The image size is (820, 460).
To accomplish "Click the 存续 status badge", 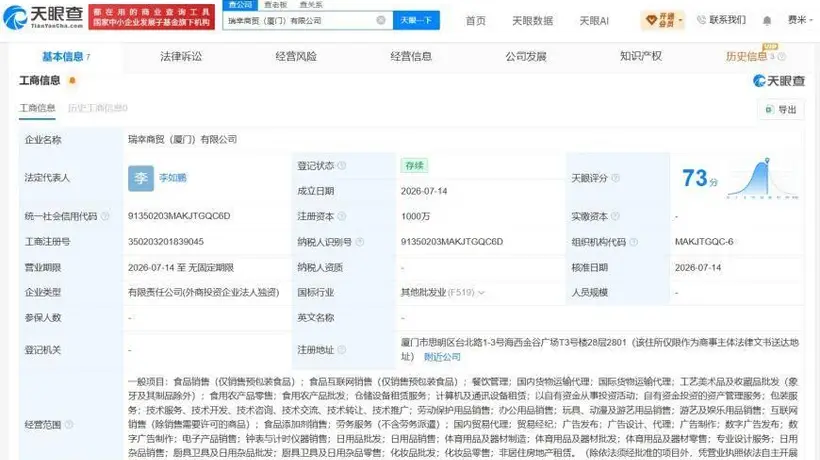I will click(414, 166).
